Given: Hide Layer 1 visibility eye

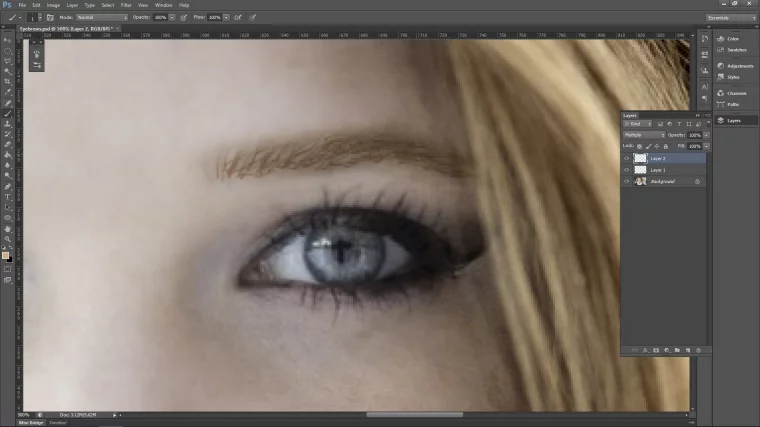Looking at the screenshot, I should tap(627, 170).
